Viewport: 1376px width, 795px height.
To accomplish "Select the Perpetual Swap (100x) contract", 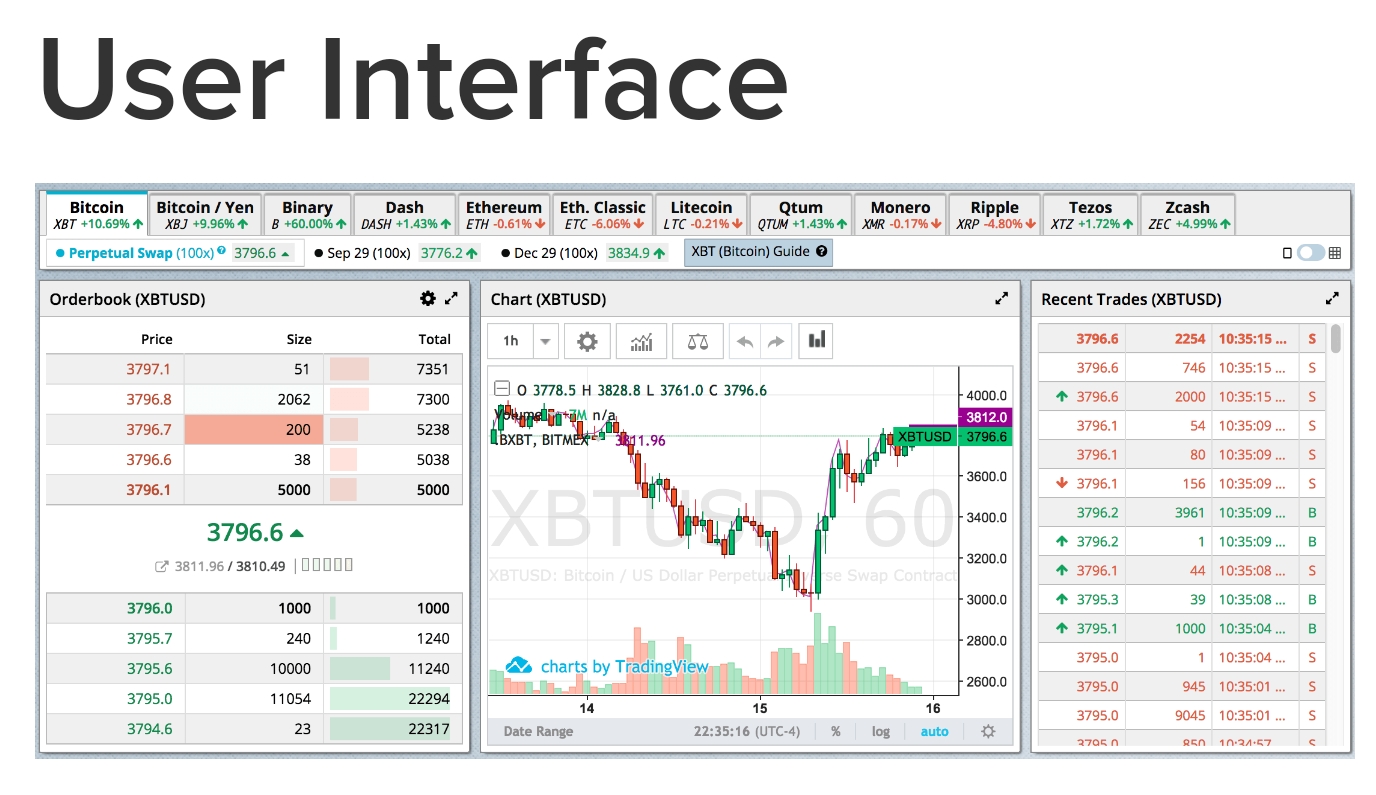I will (174, 253).
